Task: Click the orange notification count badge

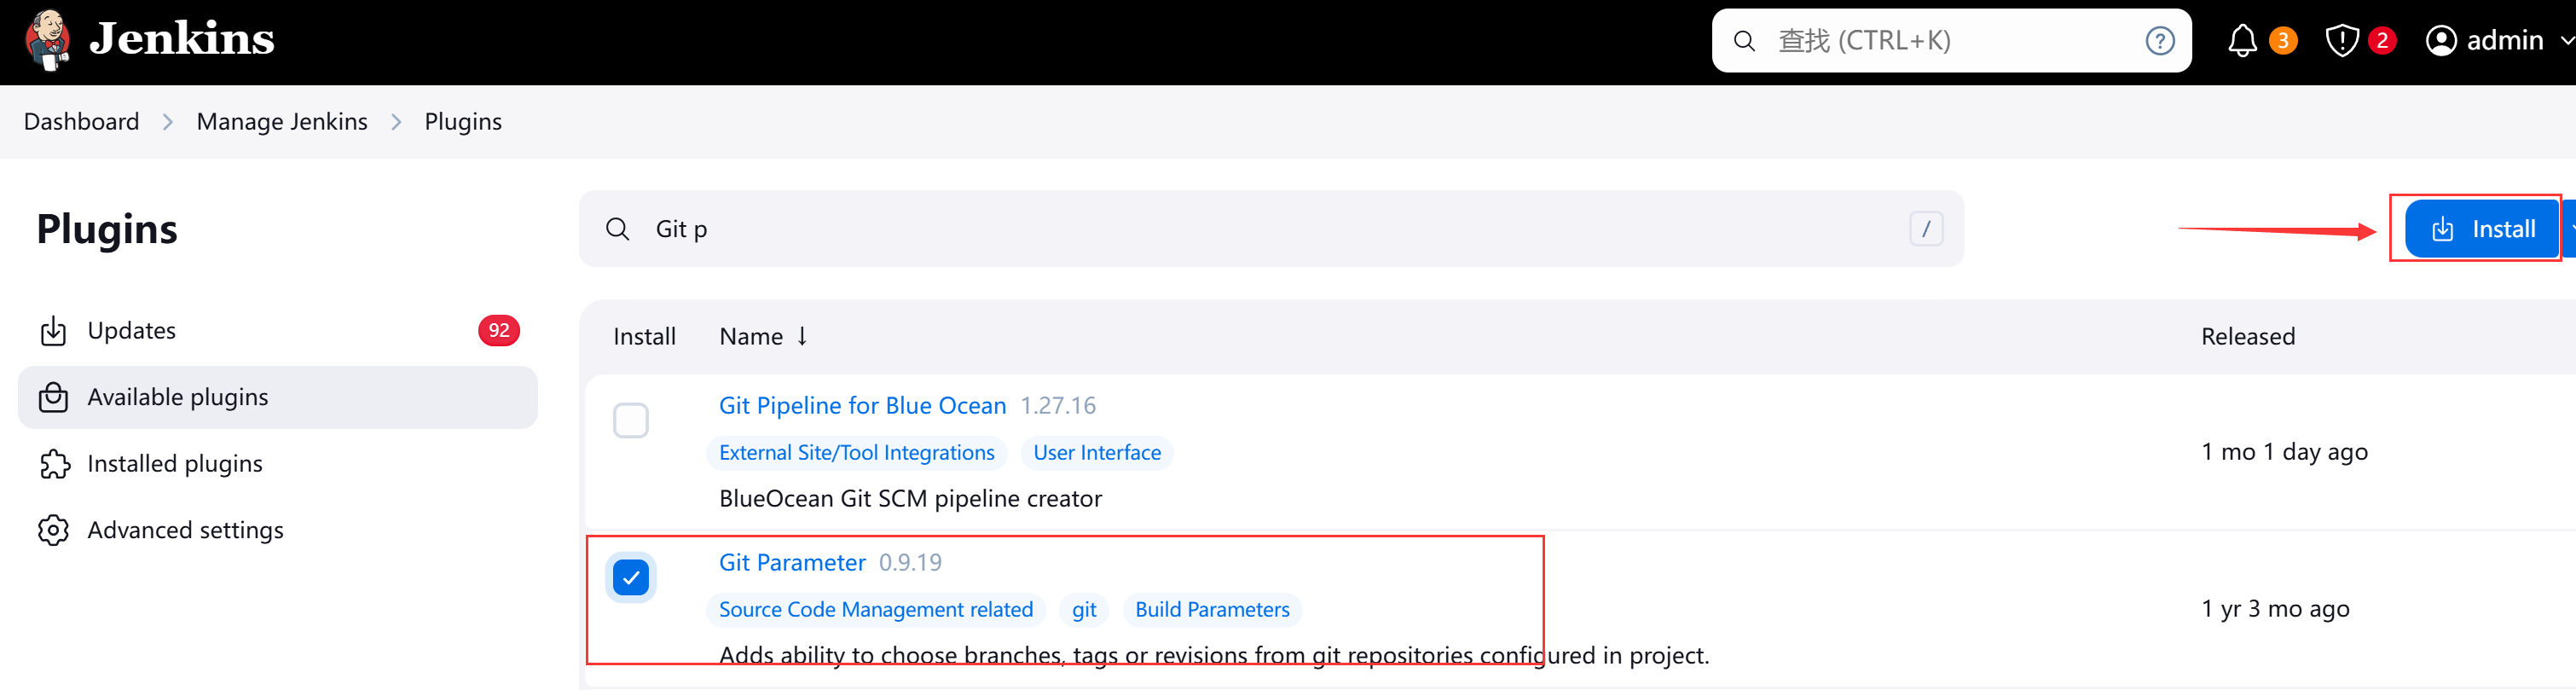Action: 2282,41
